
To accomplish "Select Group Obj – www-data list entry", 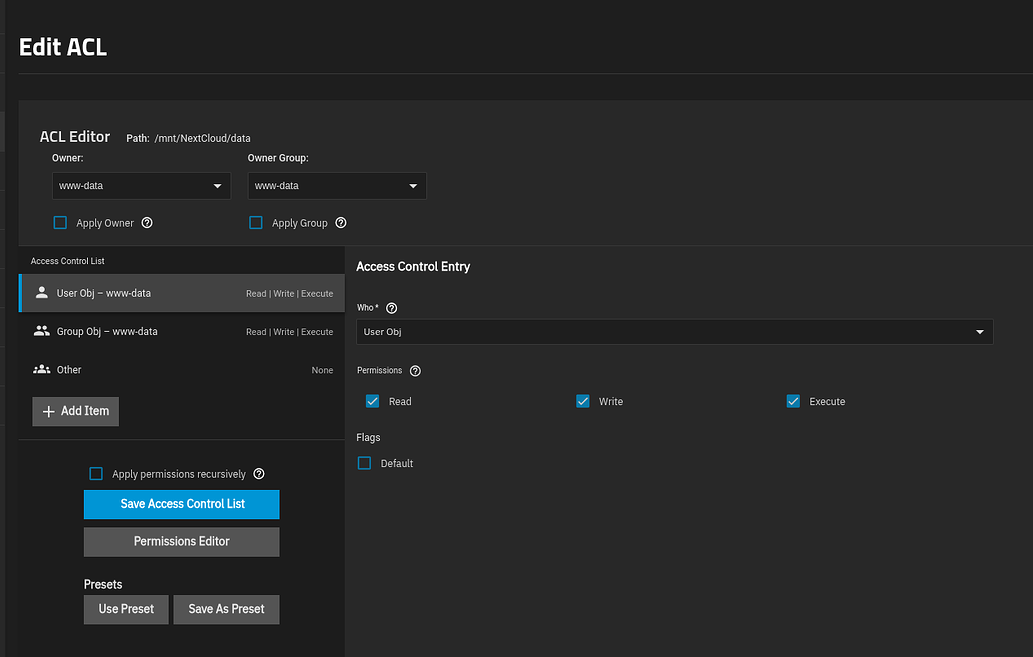I will tap(182, 331).
